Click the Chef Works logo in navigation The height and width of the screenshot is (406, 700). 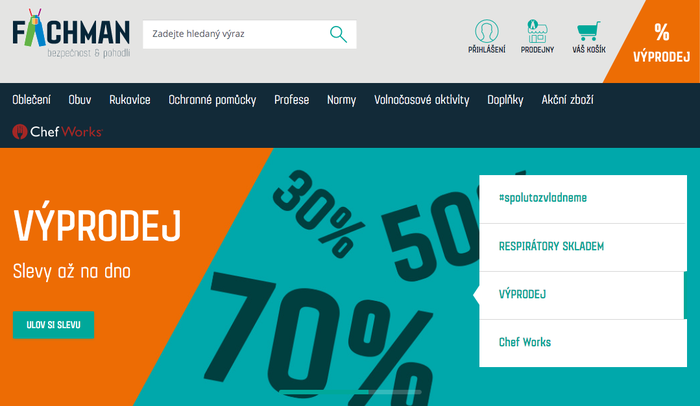click(x=58, y=132)
